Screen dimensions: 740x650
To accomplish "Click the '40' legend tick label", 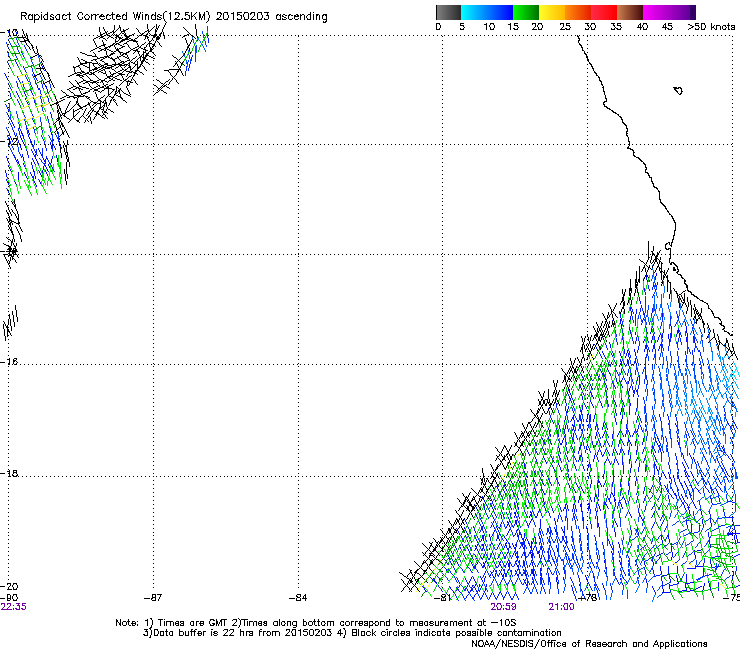I will pos(642,27).
